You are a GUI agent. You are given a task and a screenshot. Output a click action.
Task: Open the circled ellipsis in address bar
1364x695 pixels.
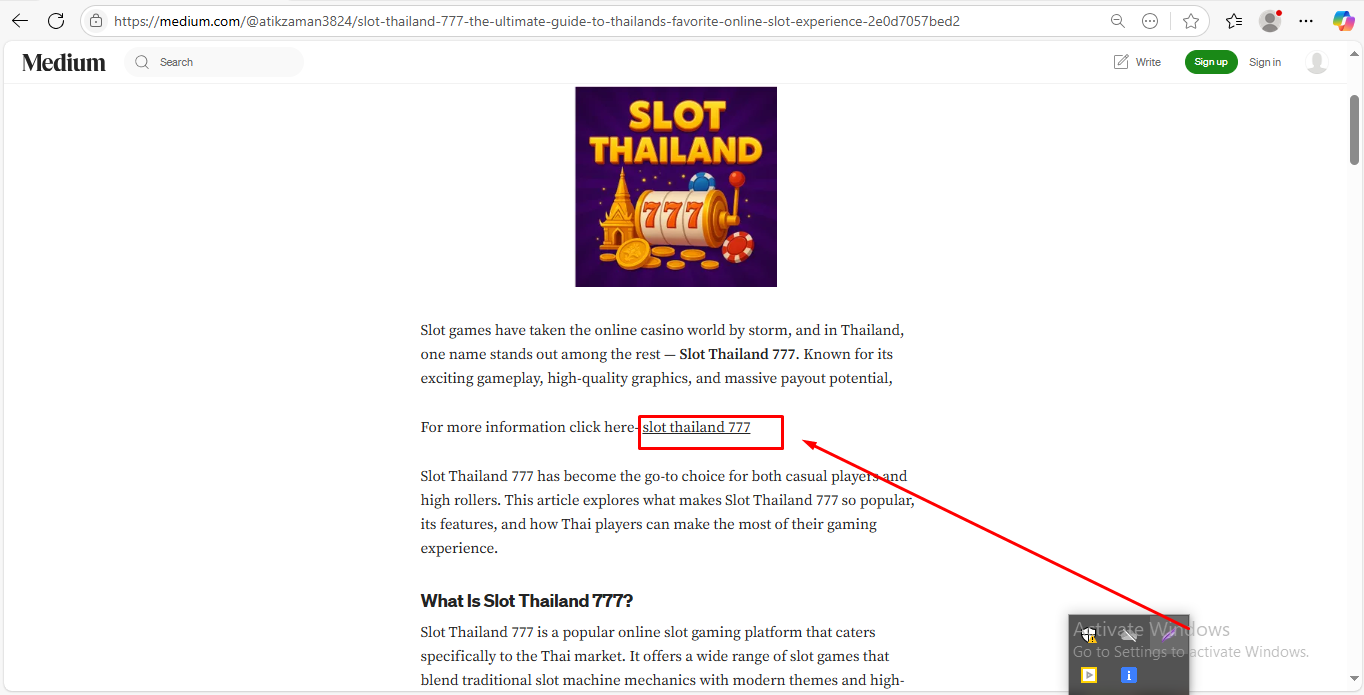click(x=1150, y=20)
